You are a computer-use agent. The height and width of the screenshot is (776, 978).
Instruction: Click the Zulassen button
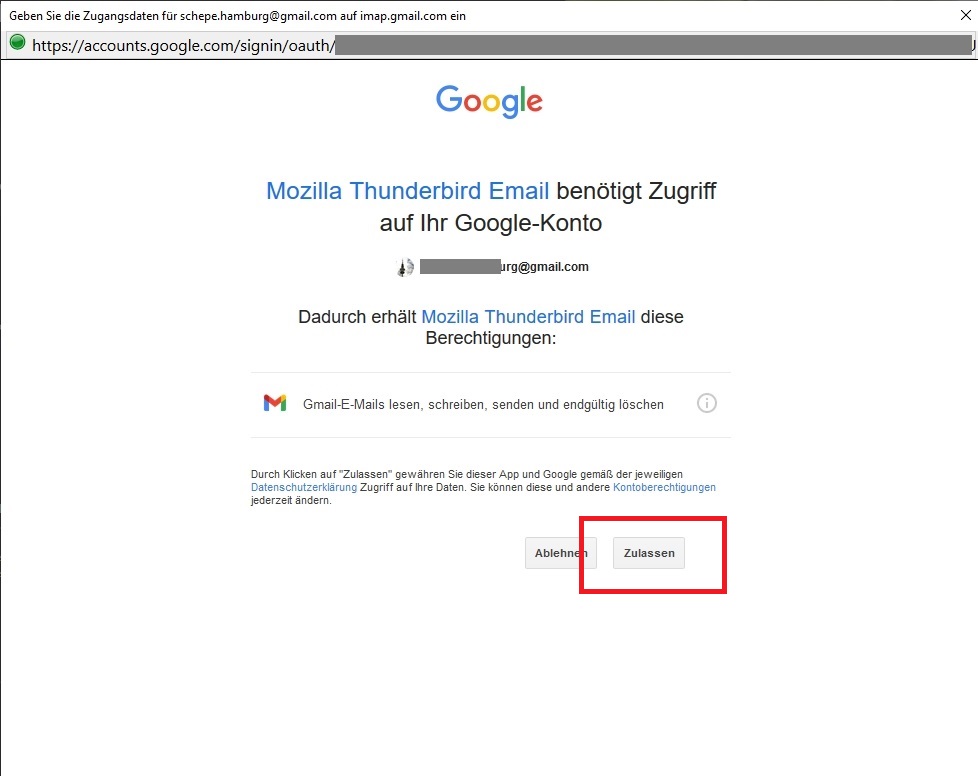click(649, 553)
